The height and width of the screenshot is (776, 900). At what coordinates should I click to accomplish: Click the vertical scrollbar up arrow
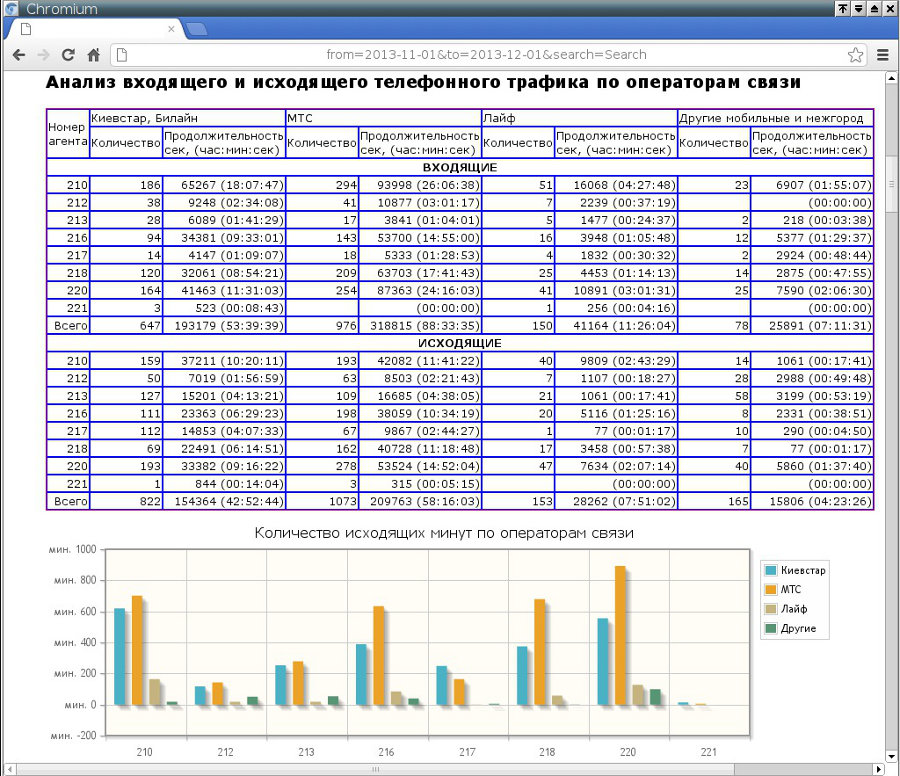click(x=892, y=79)
